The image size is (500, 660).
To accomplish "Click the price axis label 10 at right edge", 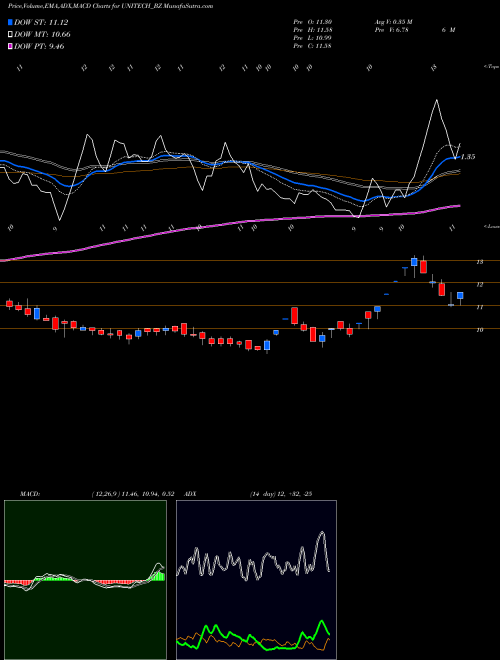I will (479, 330).
